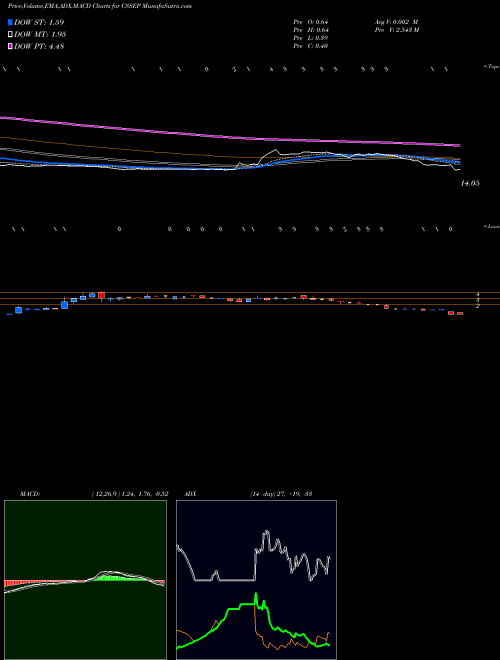500x660 pixels.
Task: Click the blue DOW ST legend swatch
Action: tap(11, 22)
